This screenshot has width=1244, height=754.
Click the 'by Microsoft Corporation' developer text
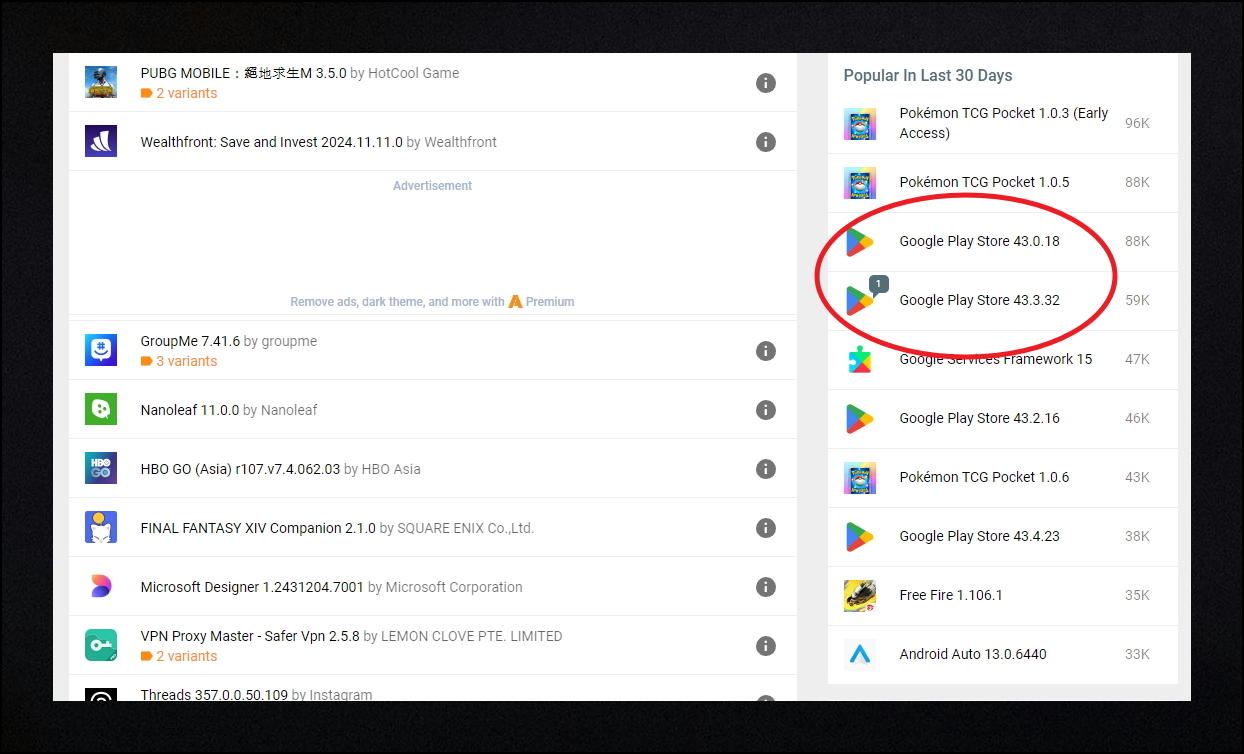[x=445, y=587]
